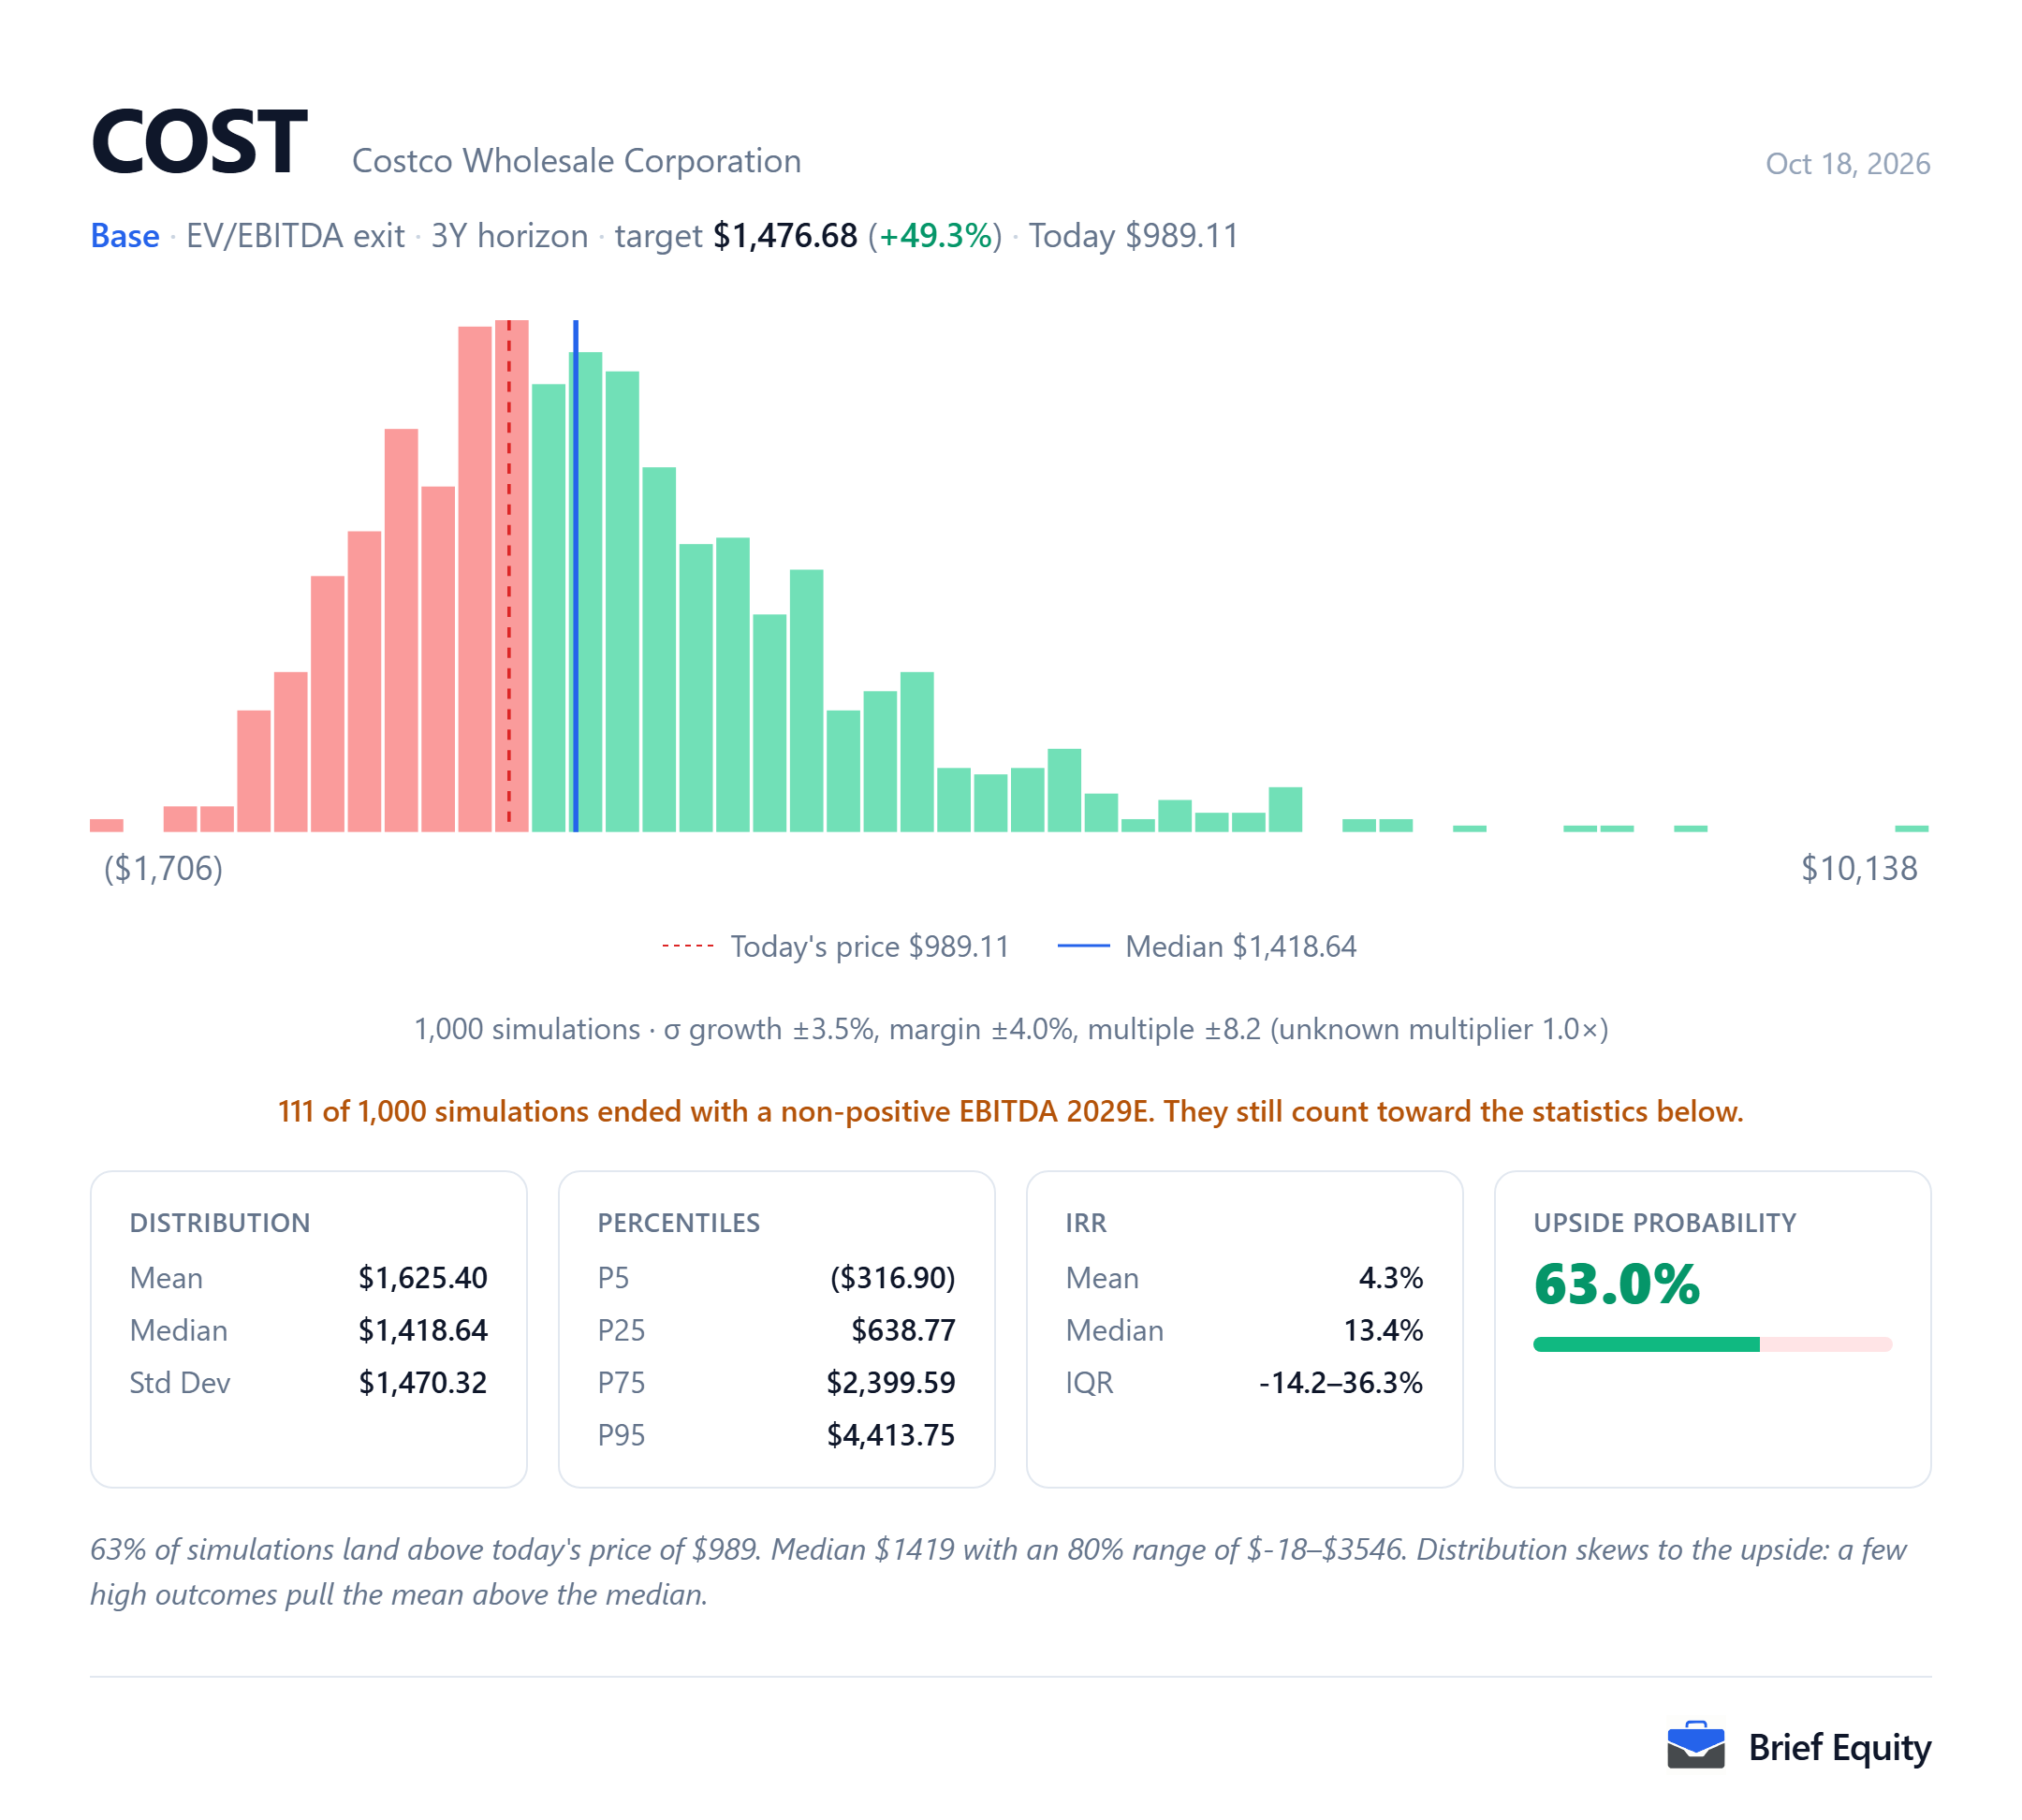
Task: Click the Oct 18, 2026 date
Action: [1847, 163]
